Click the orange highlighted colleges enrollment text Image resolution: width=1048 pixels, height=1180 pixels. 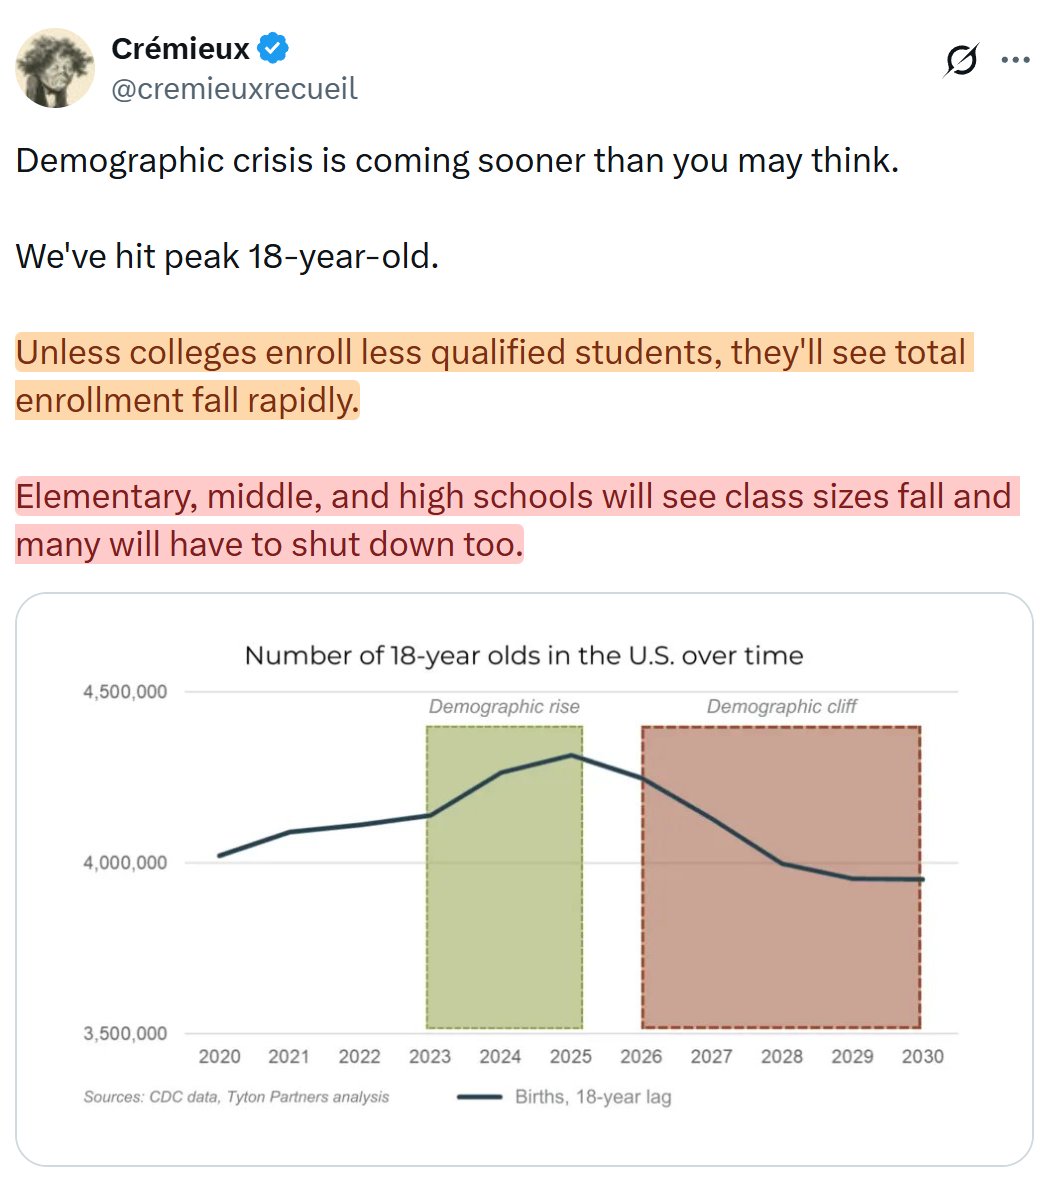coord(494,376)
